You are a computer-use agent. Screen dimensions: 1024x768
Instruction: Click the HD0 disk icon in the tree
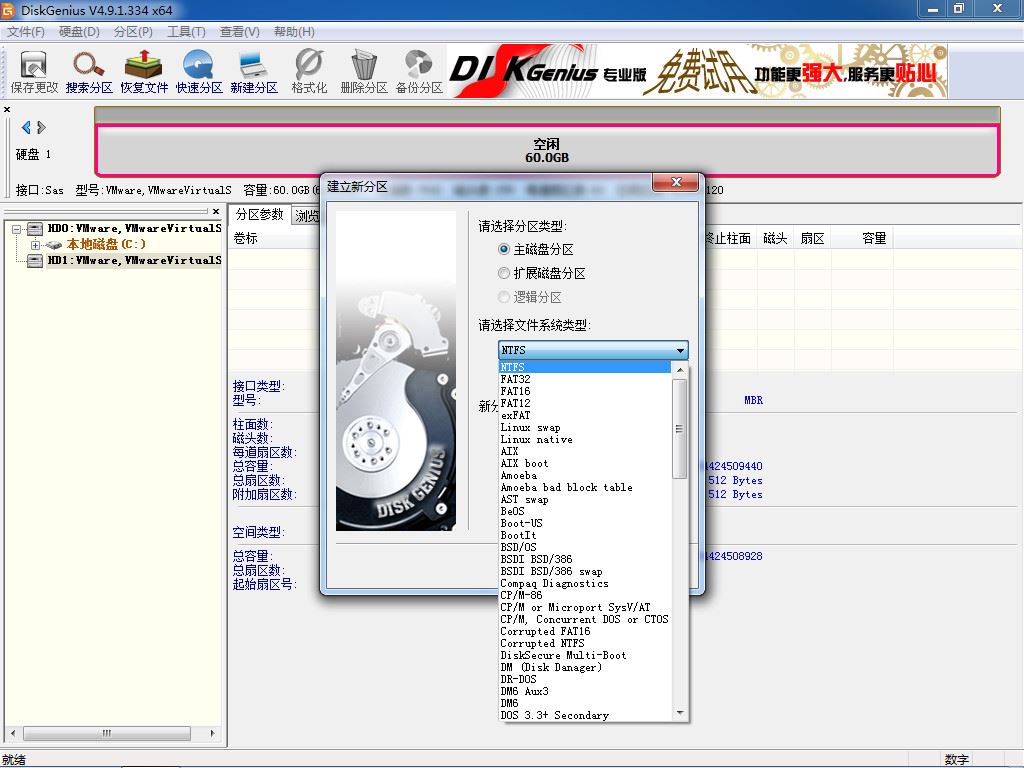[x=35, y=229]
